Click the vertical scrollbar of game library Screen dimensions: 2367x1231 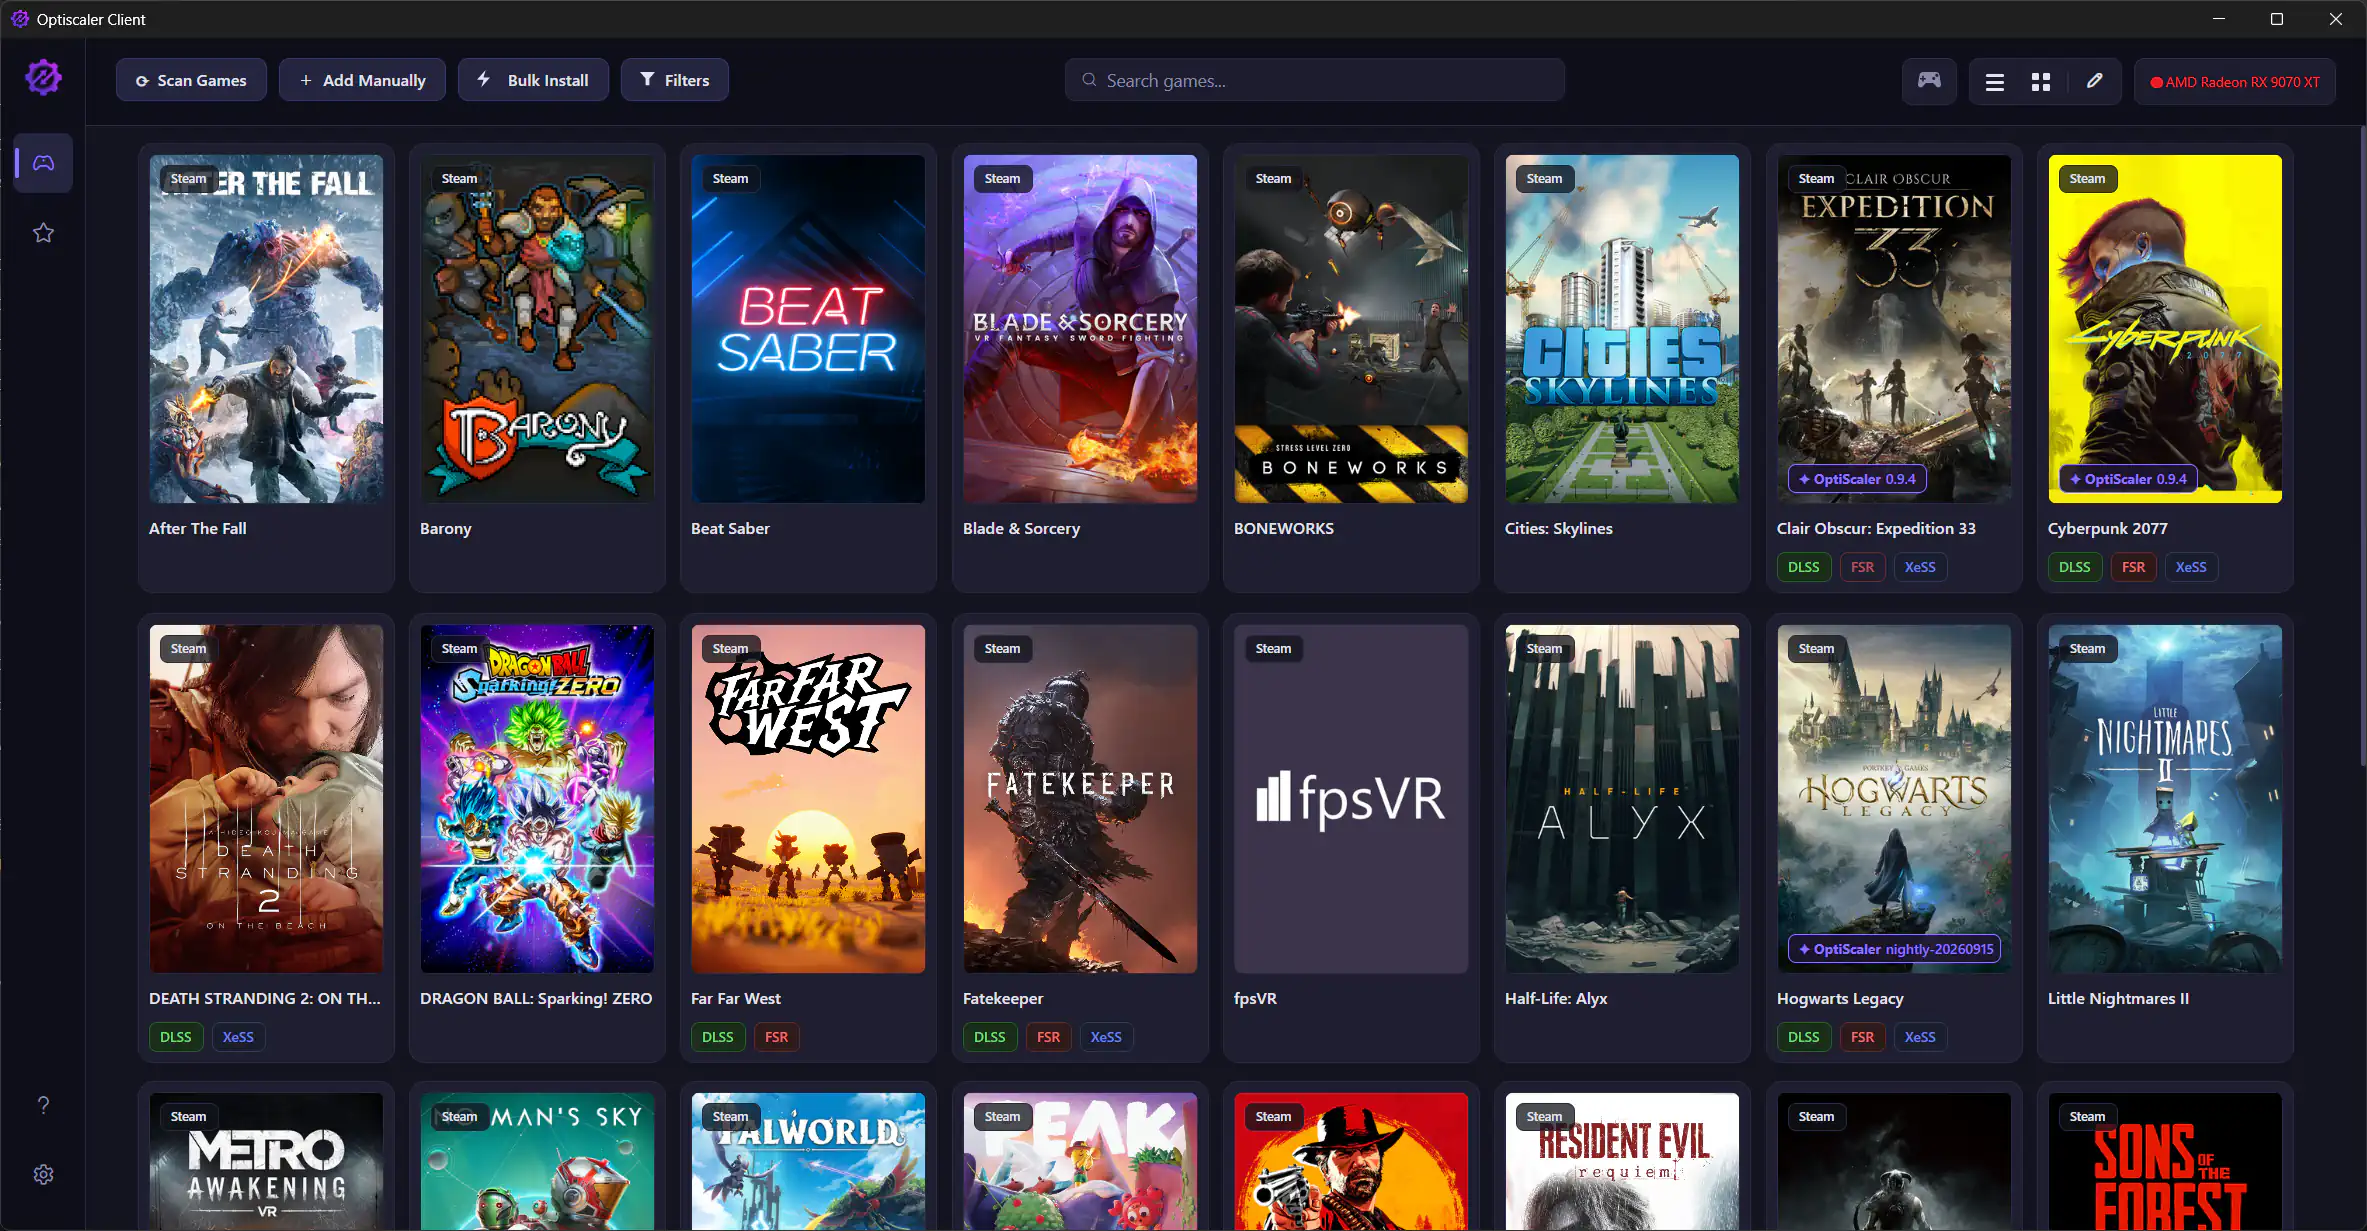(x=2362, y=447)
